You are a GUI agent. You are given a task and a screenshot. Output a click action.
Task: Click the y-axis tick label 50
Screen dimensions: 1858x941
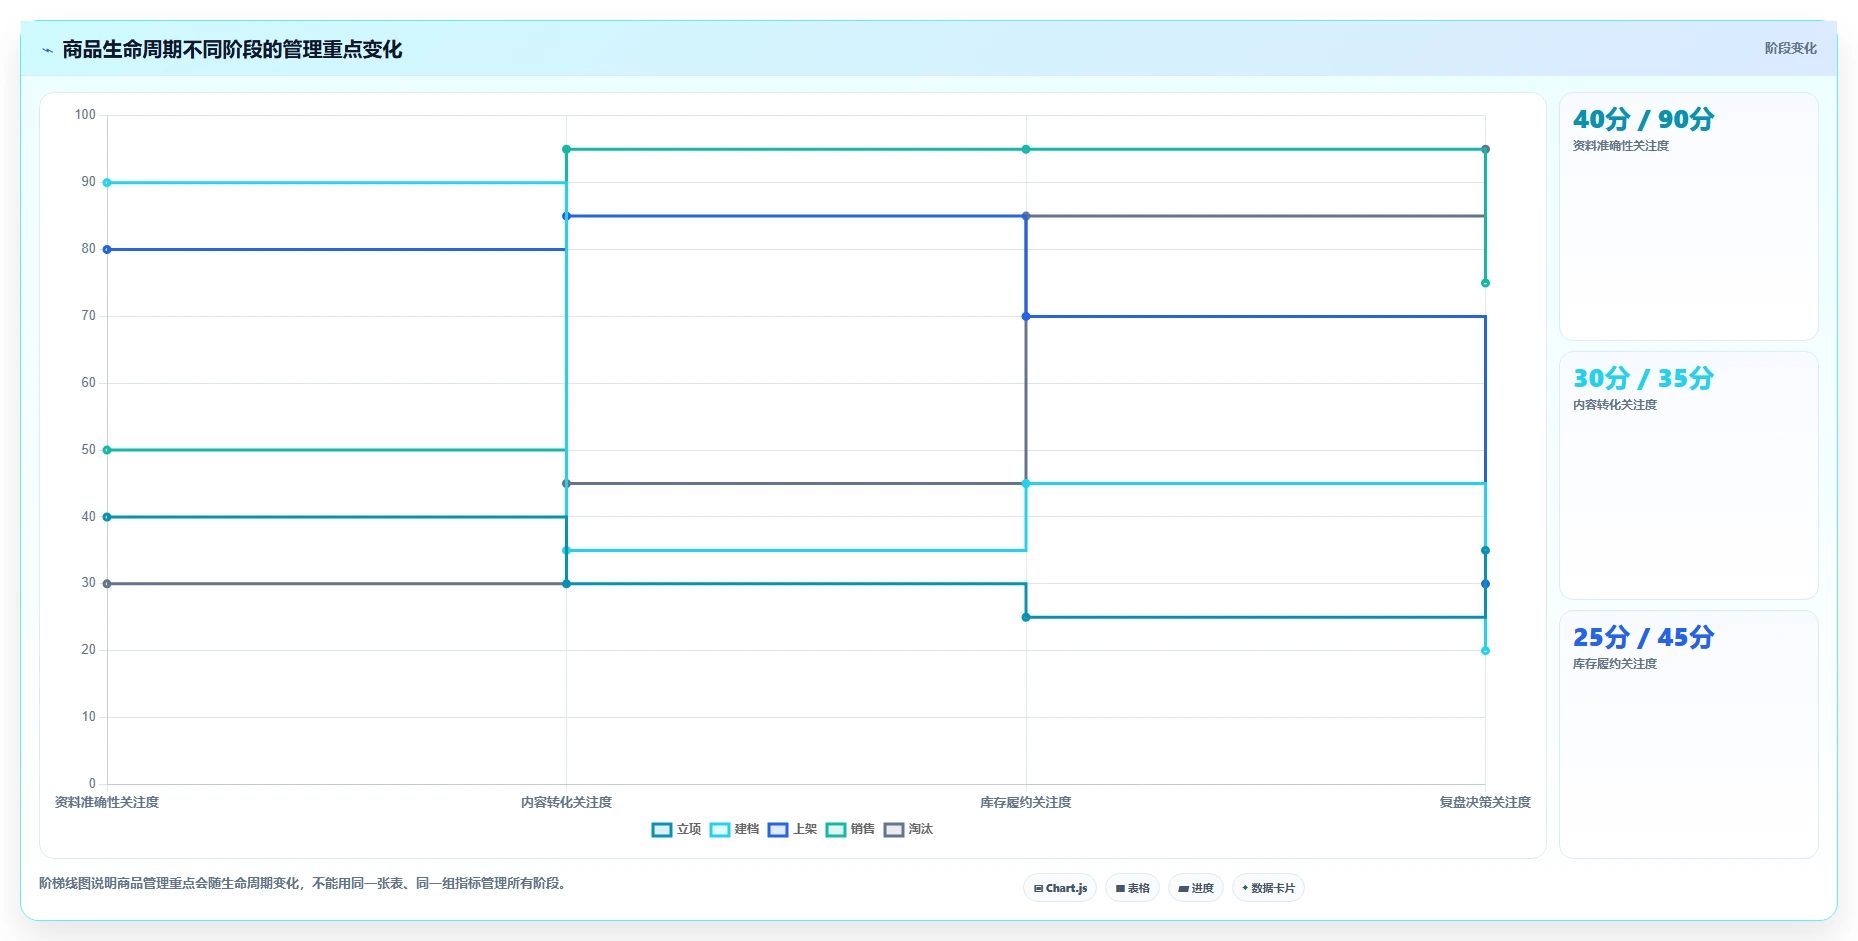89,450
